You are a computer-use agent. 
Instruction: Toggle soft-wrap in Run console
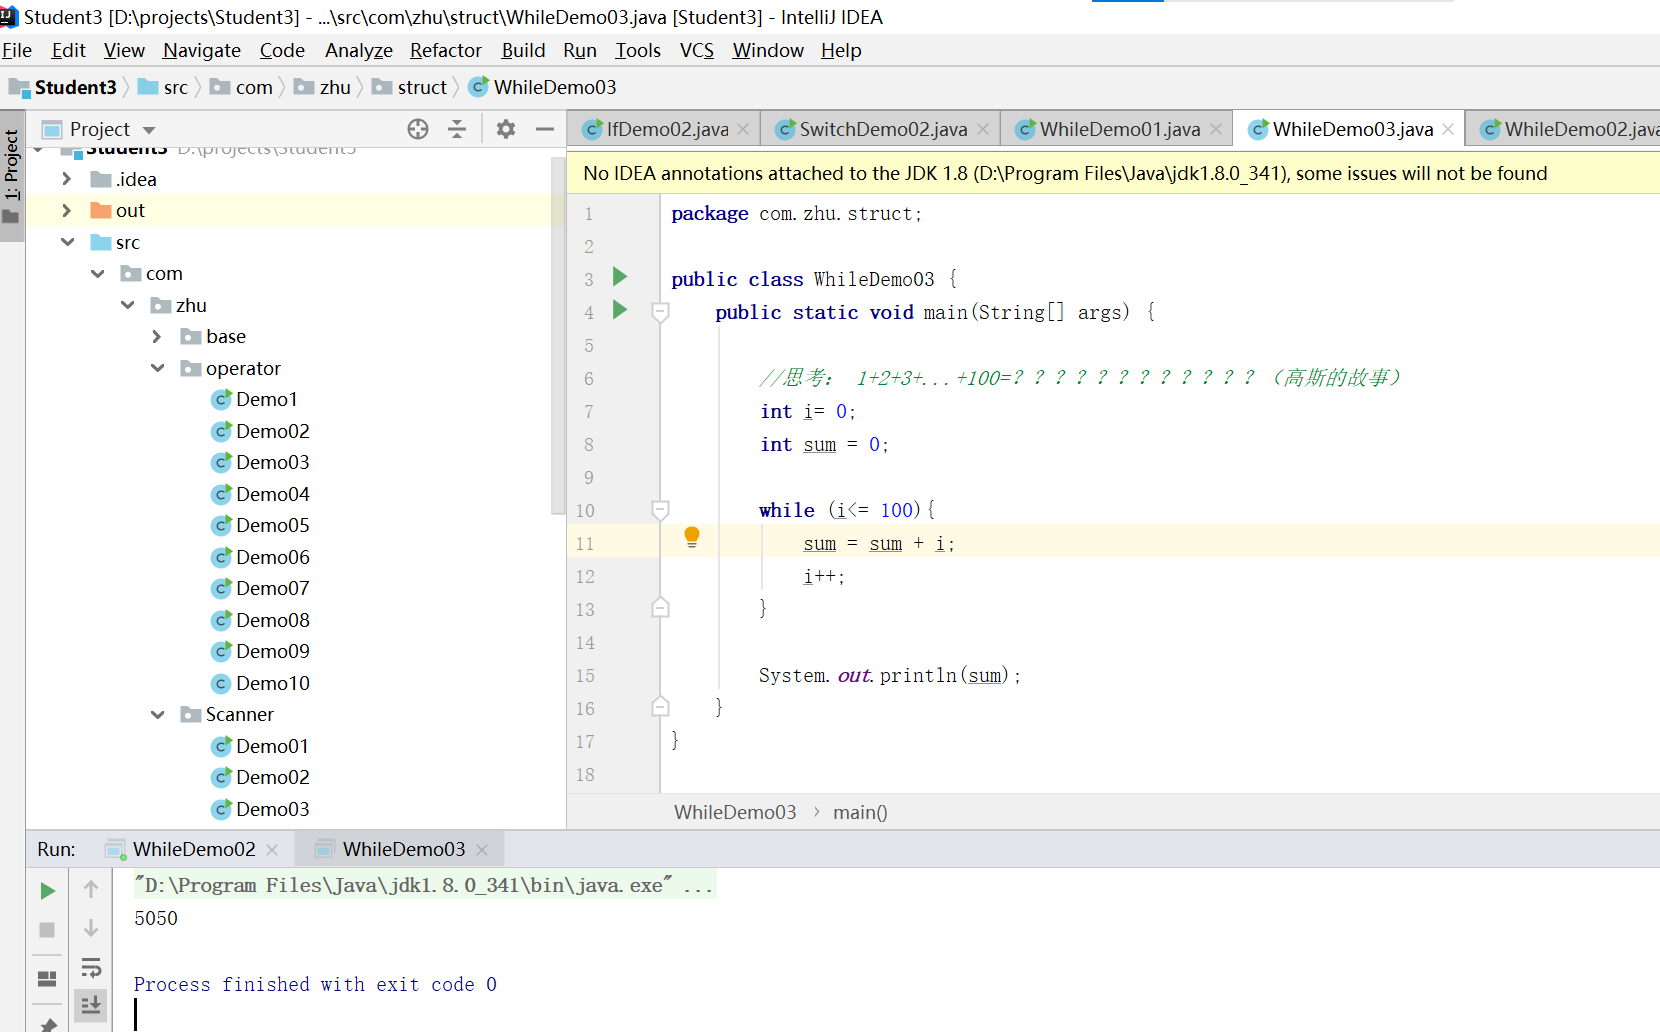pyautogui.click(x=91, y=967)
